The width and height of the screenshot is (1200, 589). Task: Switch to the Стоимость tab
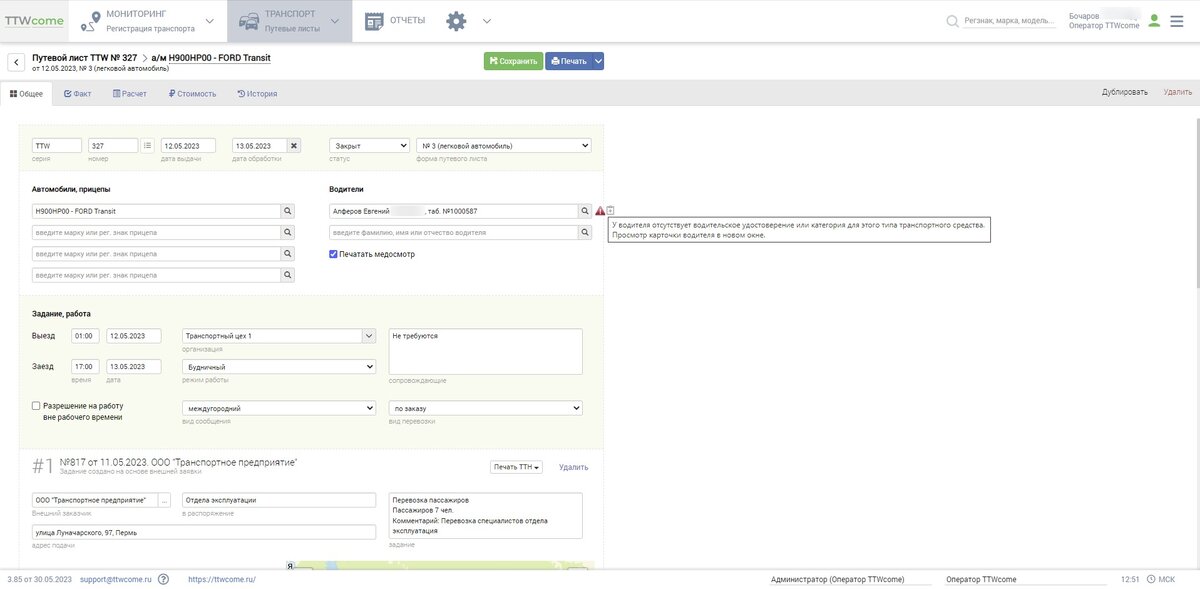click(x=191, y=93)
